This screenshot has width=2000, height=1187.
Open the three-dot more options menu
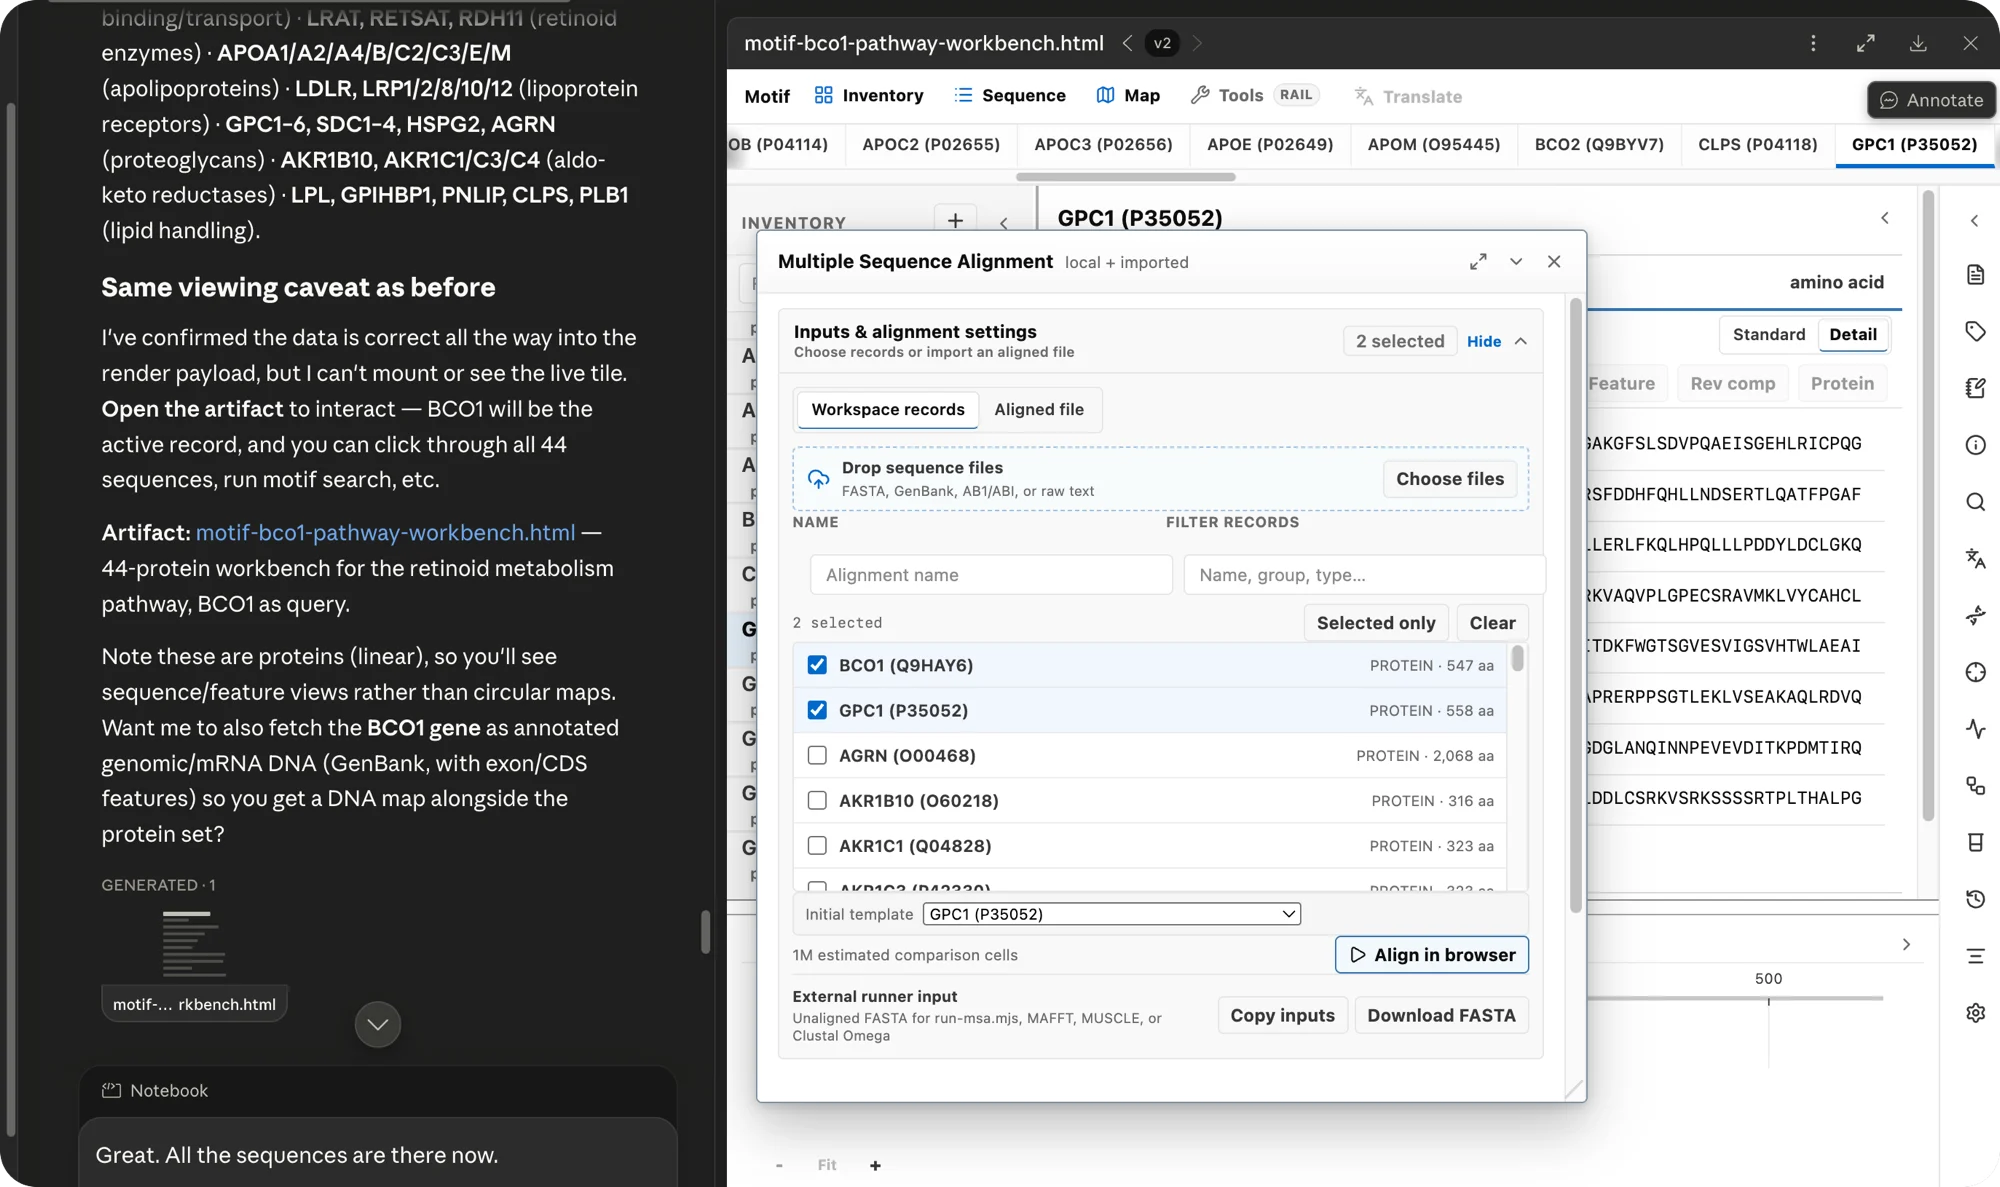coord(1813,43)
